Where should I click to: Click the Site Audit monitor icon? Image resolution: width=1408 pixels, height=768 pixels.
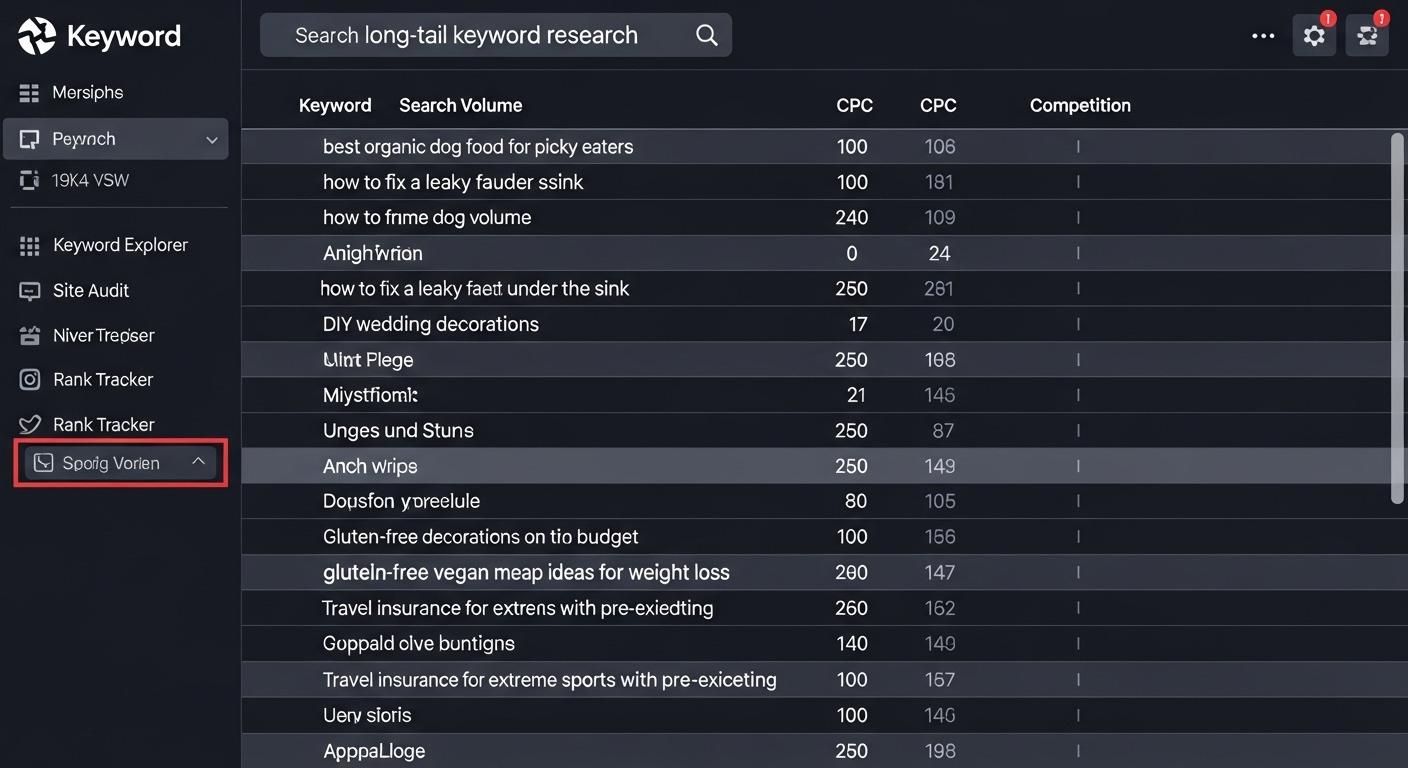29,291
